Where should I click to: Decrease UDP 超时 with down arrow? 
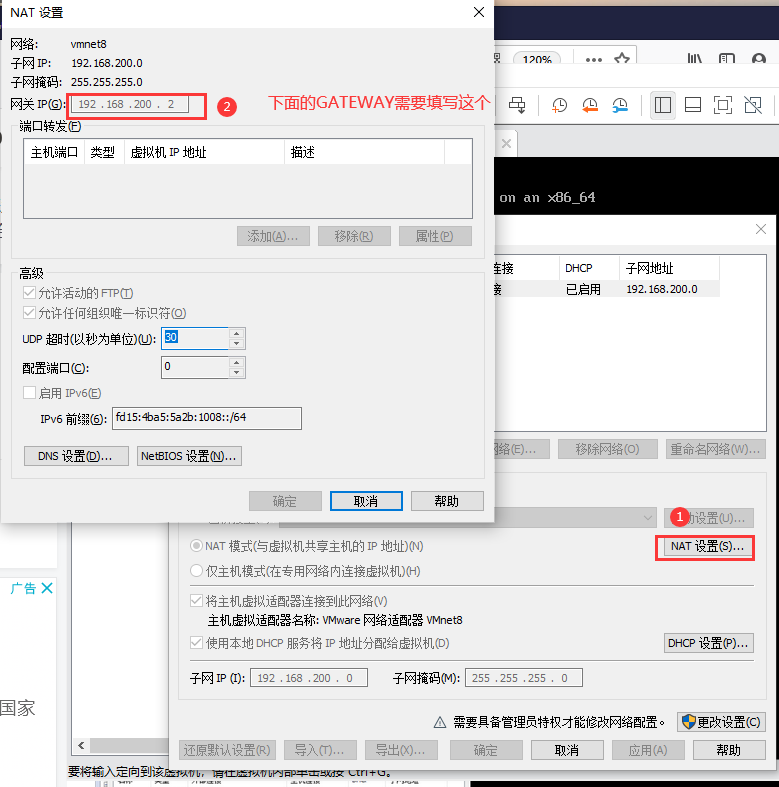point(236,344)
